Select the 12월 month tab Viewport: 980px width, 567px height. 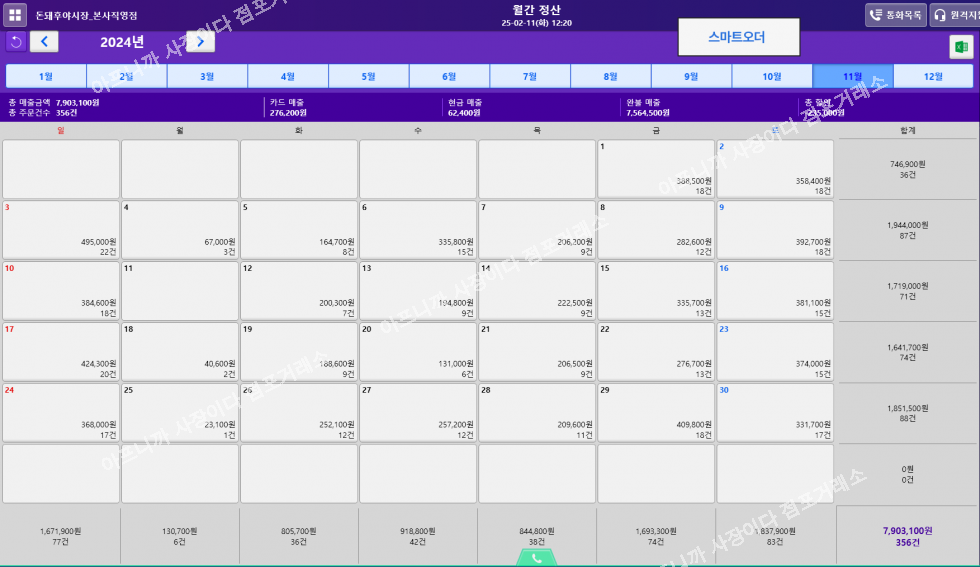click(933, 76)
